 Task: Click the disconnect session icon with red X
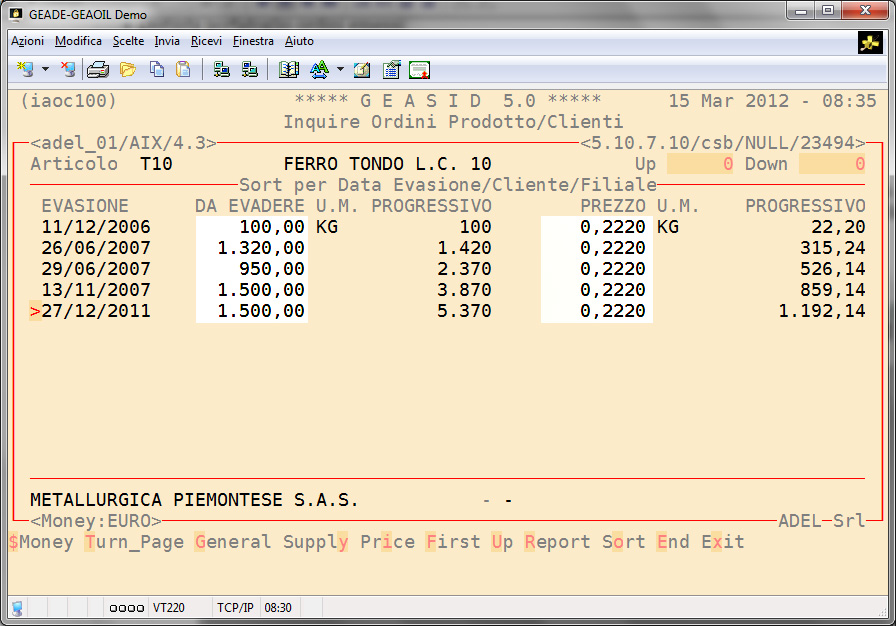(67, 70)
